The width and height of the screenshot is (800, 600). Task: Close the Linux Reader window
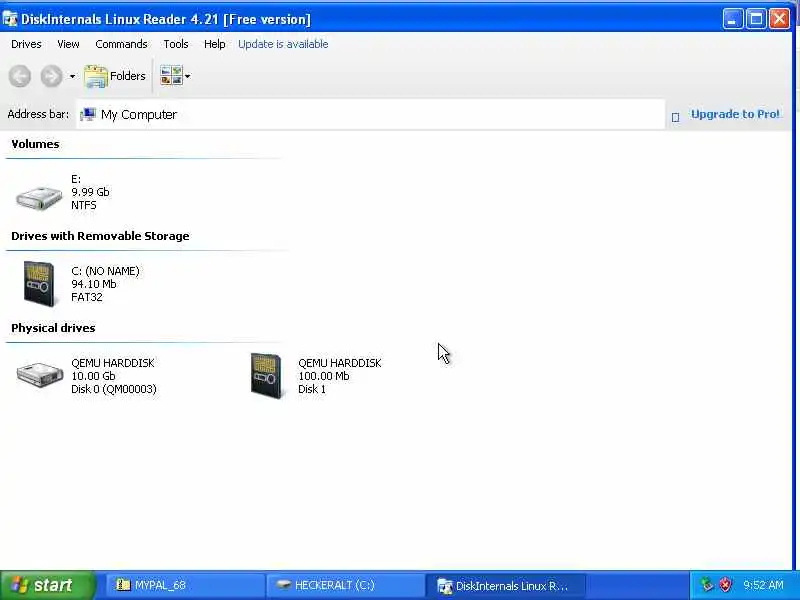(780, 19)
